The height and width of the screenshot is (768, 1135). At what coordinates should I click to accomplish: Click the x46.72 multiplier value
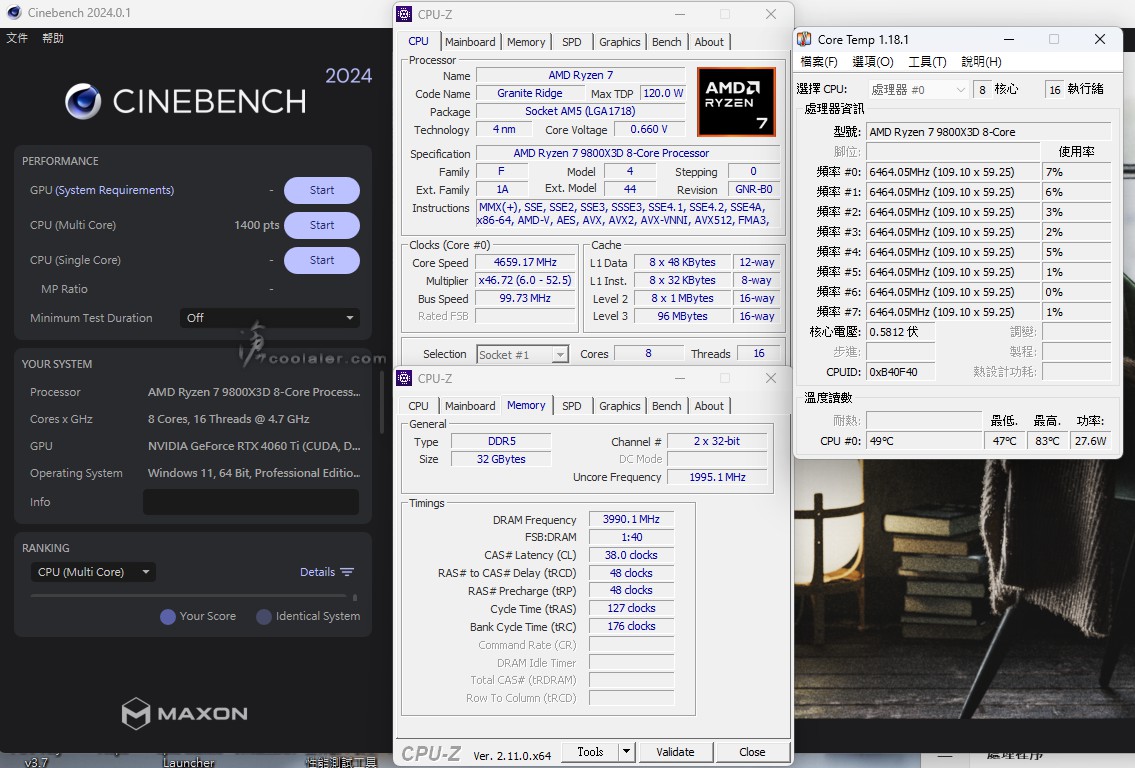(x=525, y=280)
